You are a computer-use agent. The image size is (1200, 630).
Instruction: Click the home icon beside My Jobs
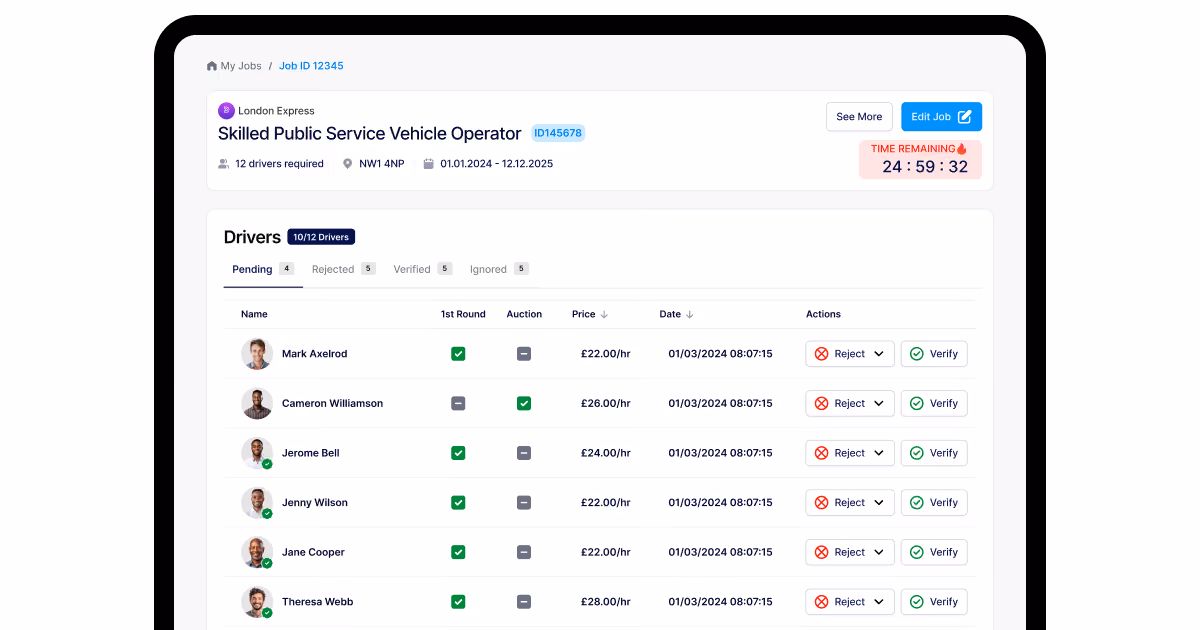click(212, 66)
